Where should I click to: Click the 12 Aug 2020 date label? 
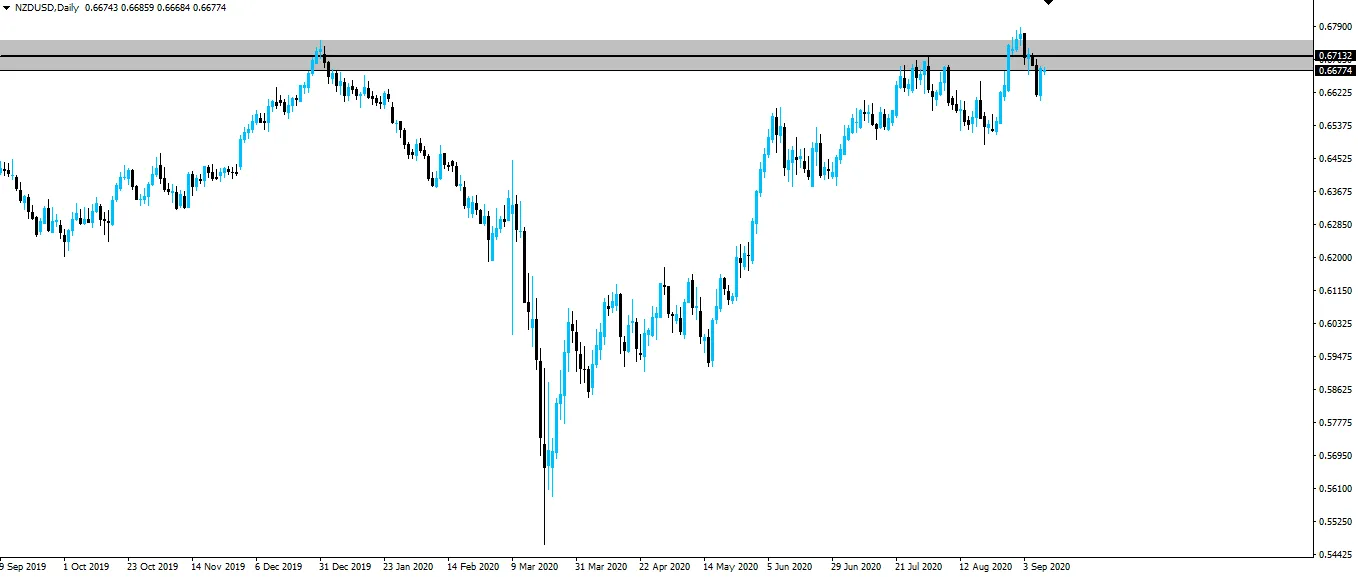pos(985,566)
